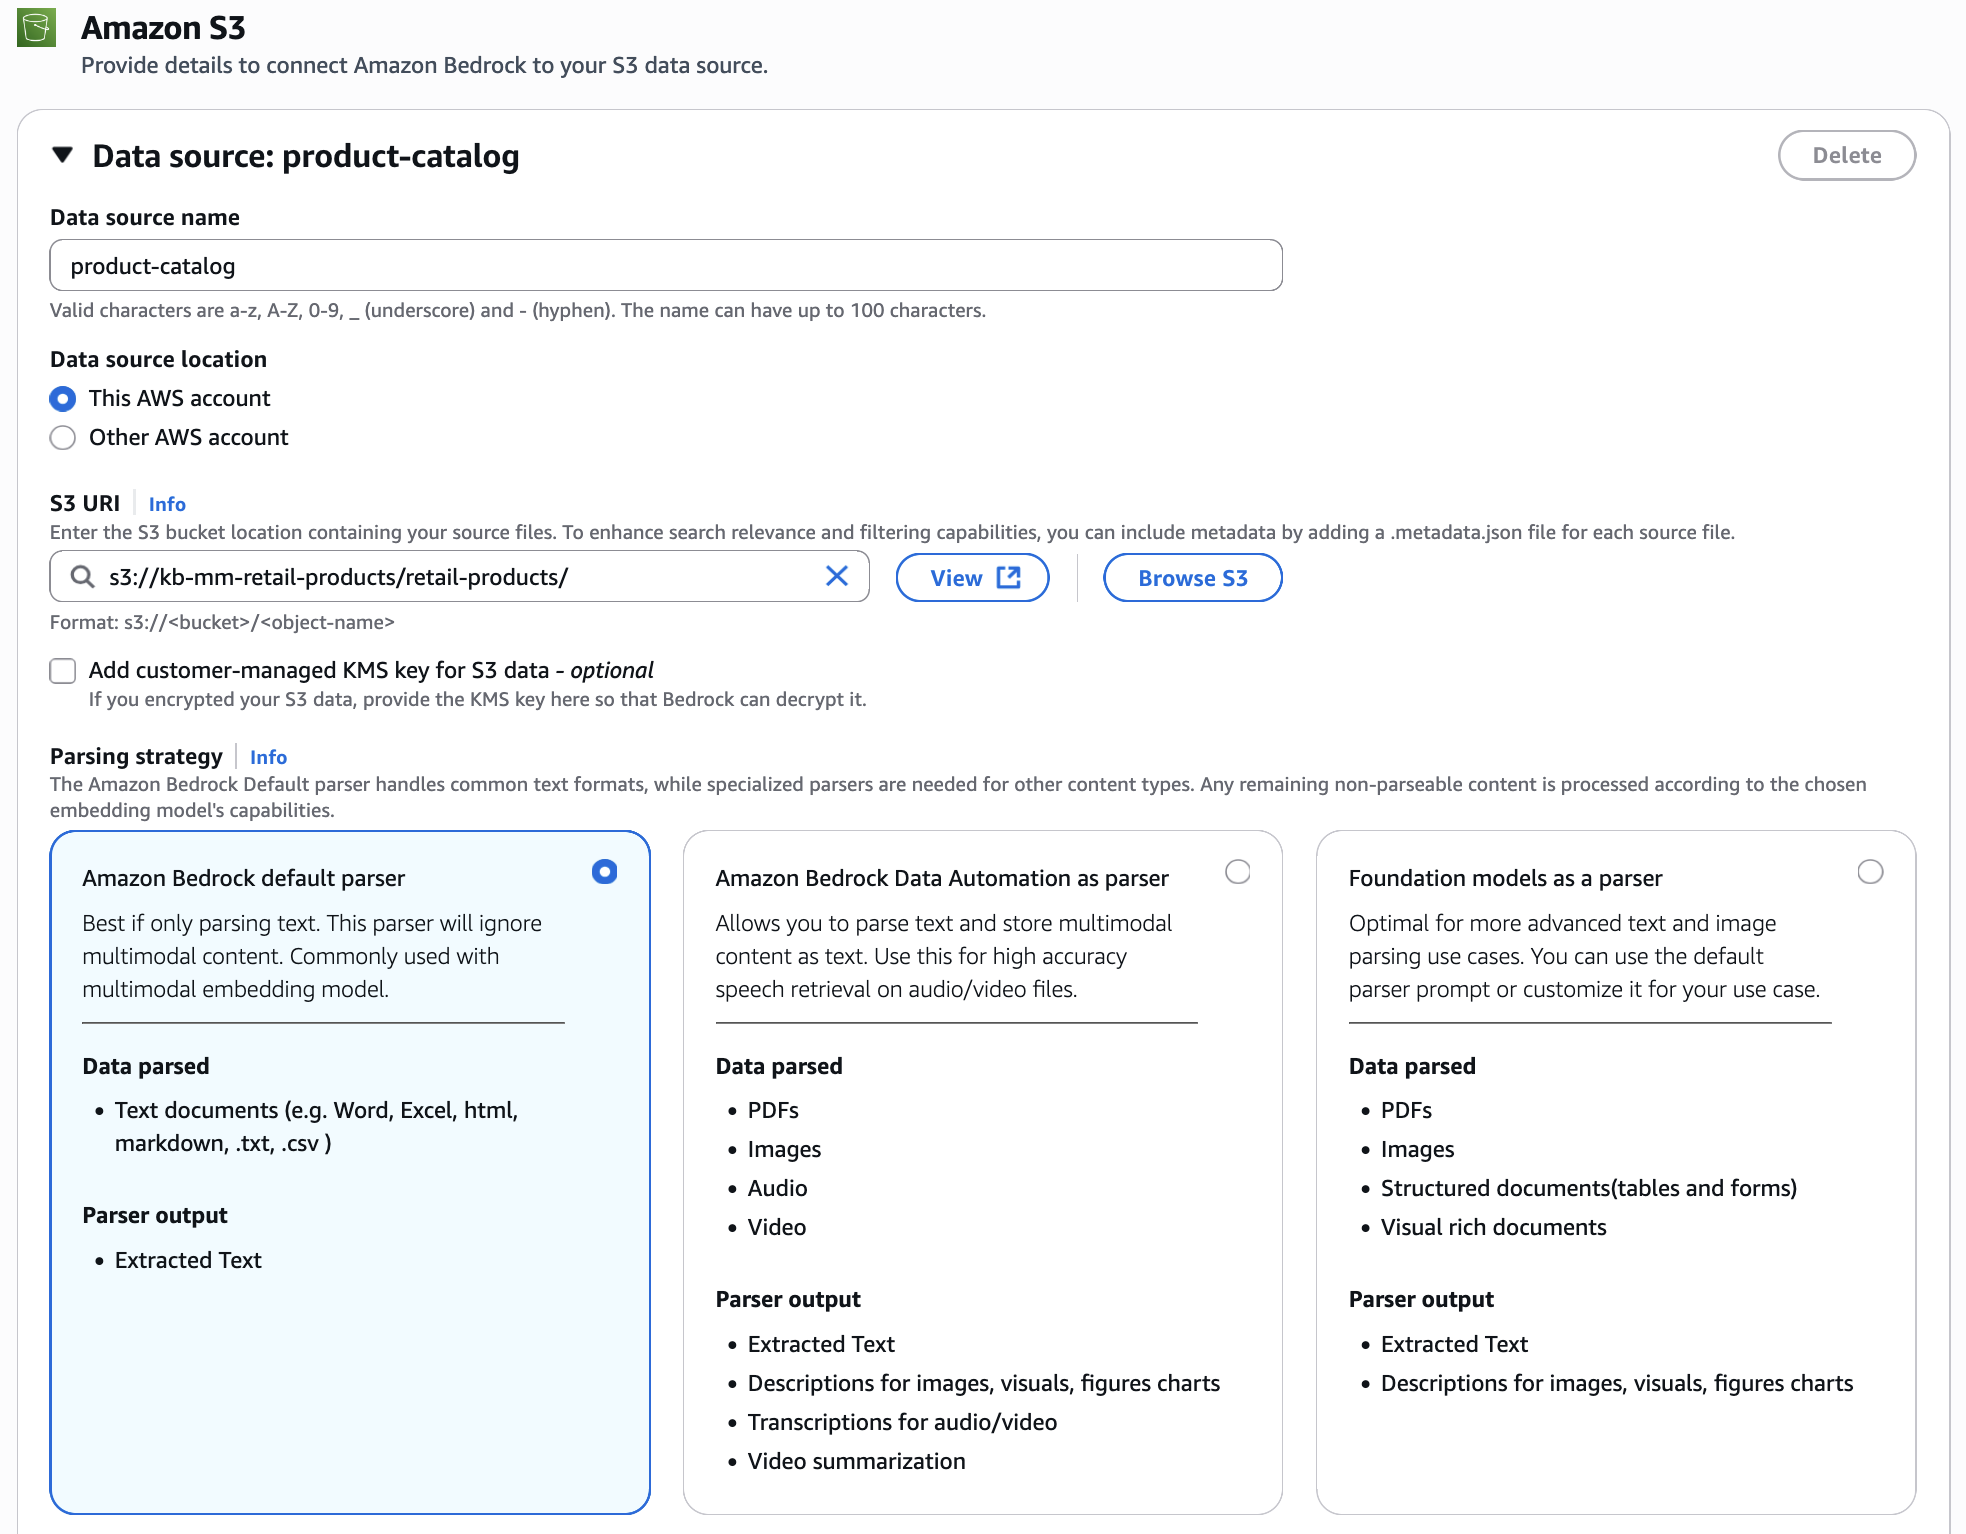1966x1534 pixels.
Task: Collapse the product-catalog data source section
Action: (x=63, y=155)
